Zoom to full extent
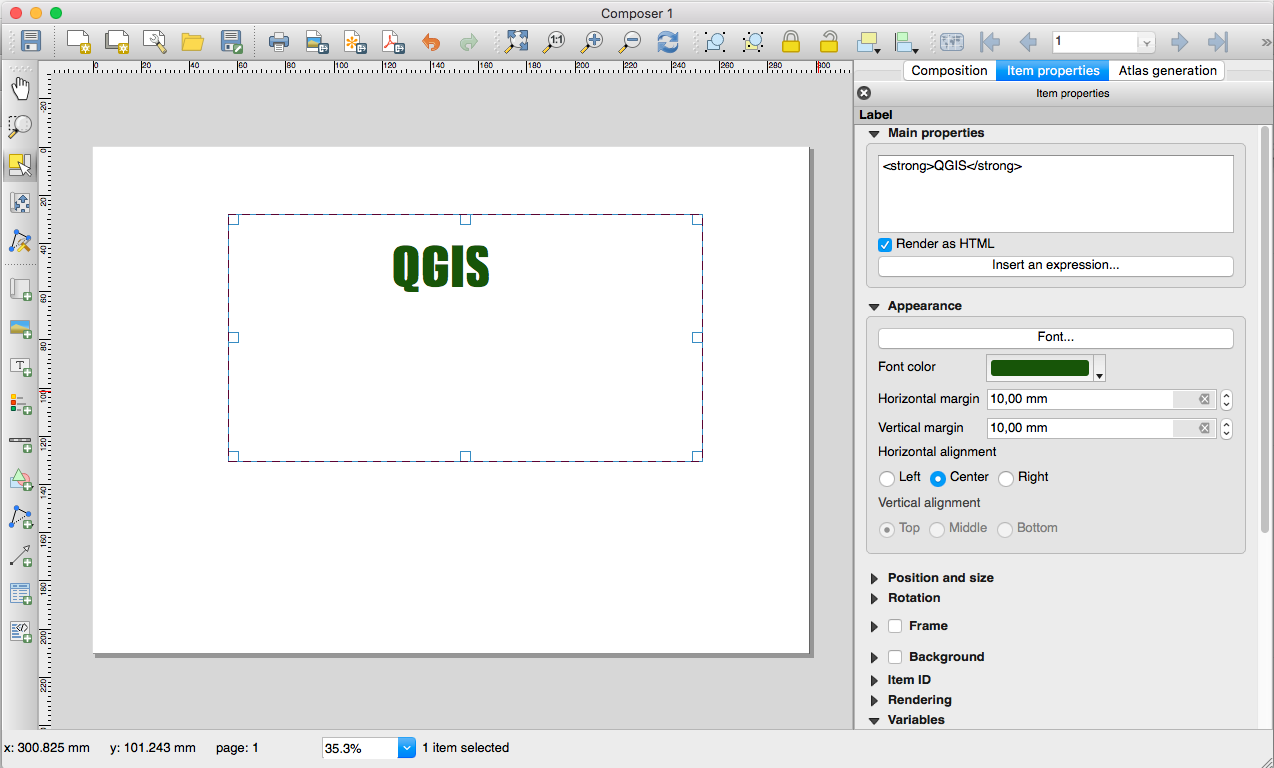Screen dimensions: 1274x768 [x=516, y=42]
